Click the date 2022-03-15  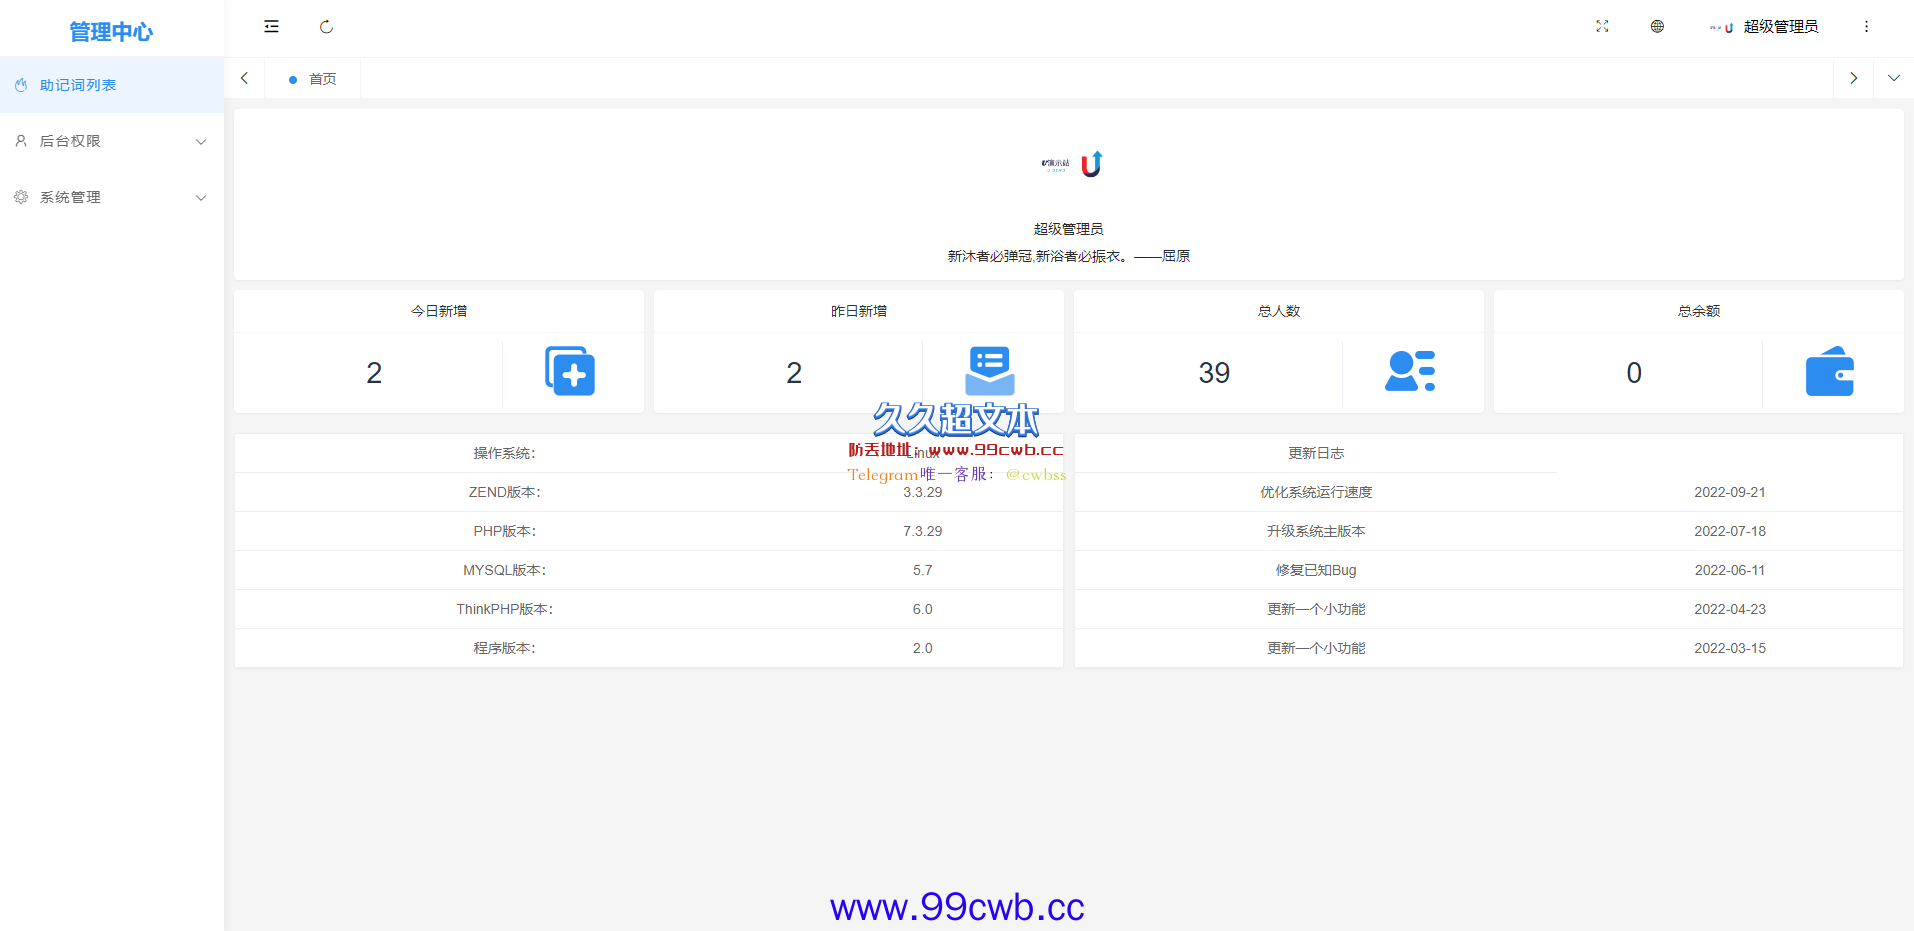[x=1730, y=648]
